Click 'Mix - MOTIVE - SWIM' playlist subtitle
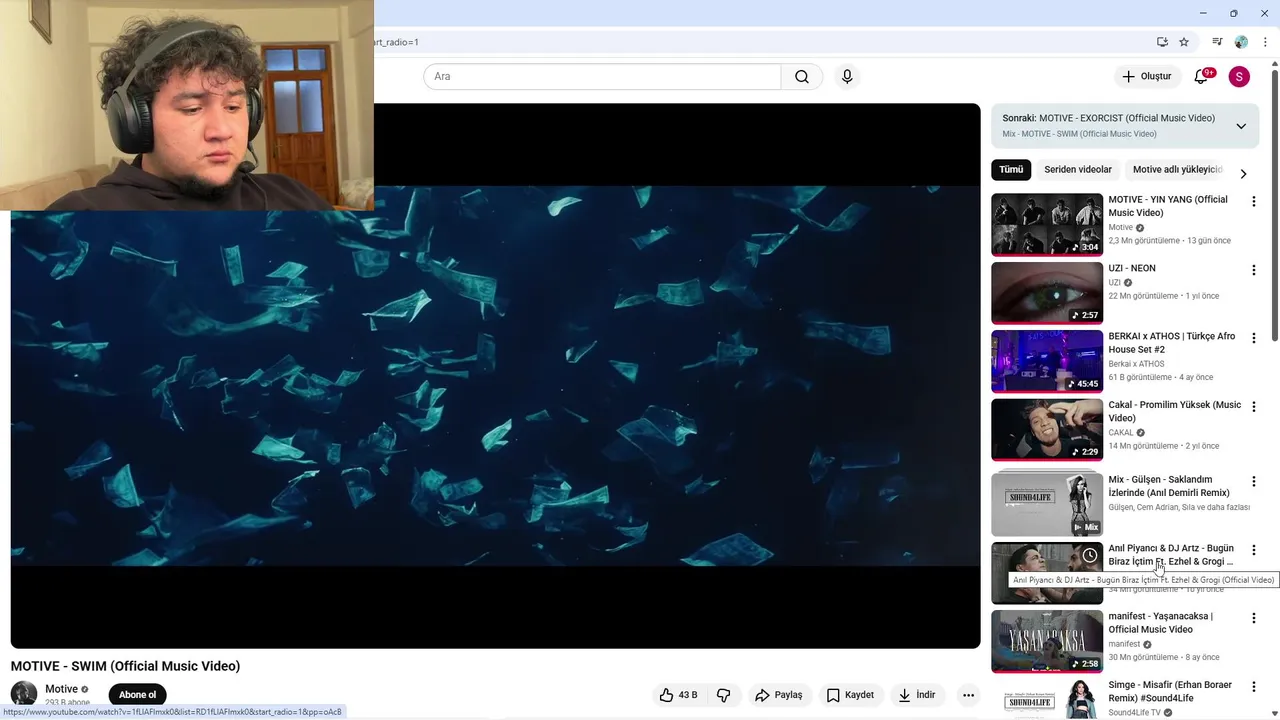1280x720 pixels. click(x=1079, y=134)
